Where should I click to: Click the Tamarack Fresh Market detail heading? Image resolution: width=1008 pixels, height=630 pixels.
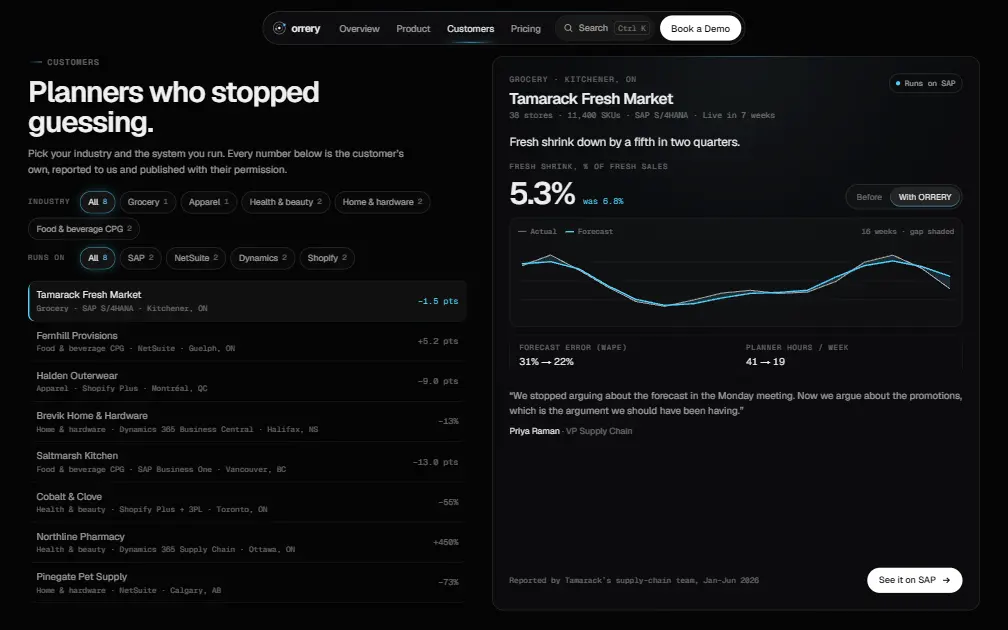[x=591, y=98]
